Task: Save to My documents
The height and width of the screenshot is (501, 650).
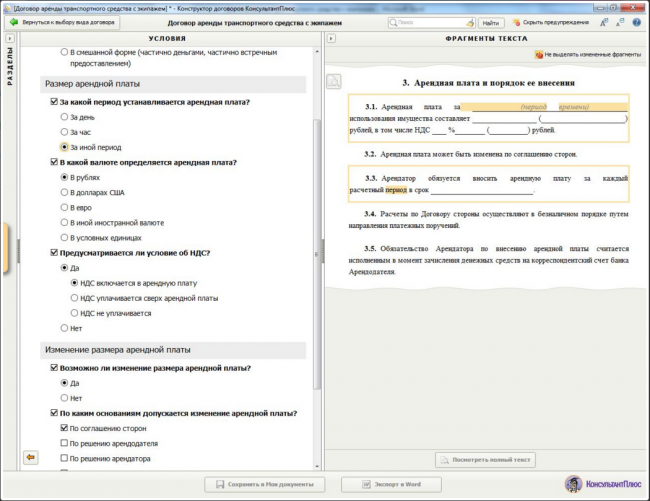Action: pos(264,484)
